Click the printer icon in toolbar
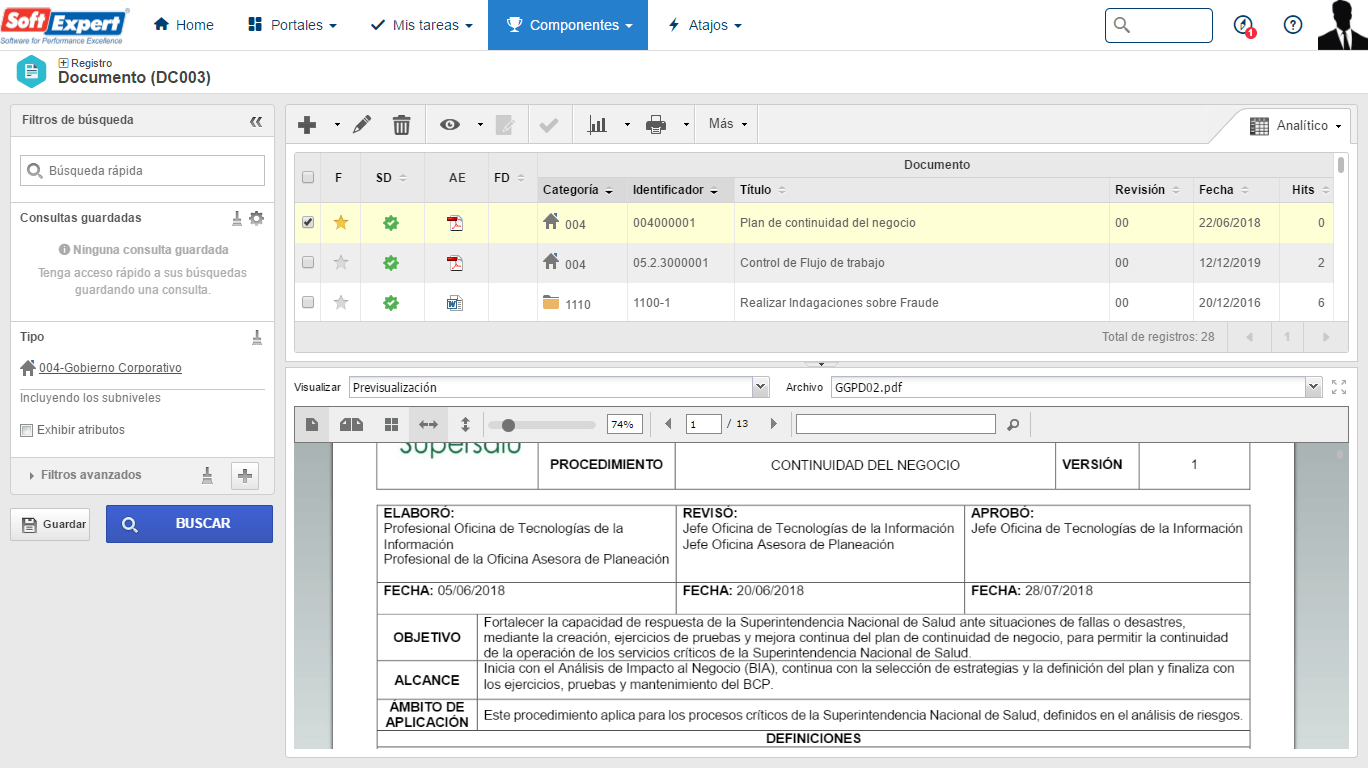 (656, 124)
